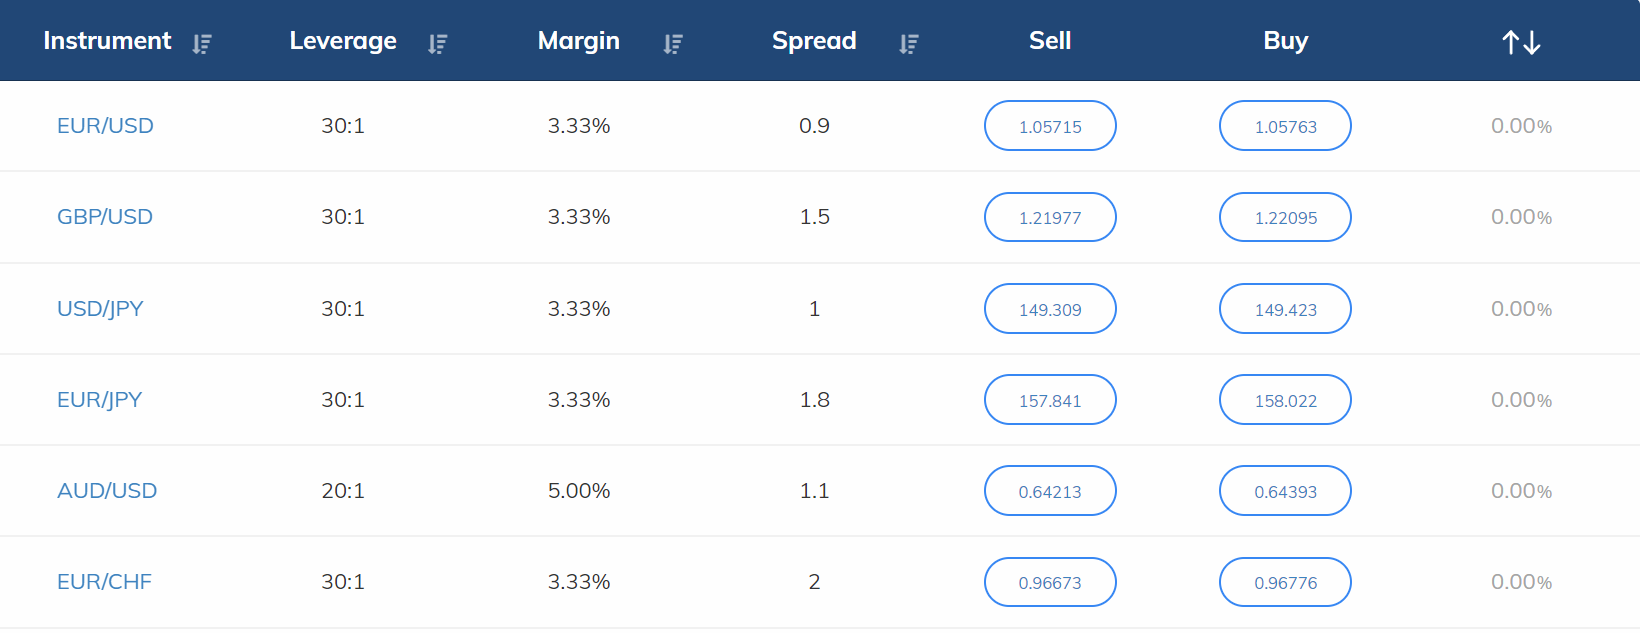1640x633 pixels.
Task: Open the EUR/CHF instrument link
Action: (104, 582)
